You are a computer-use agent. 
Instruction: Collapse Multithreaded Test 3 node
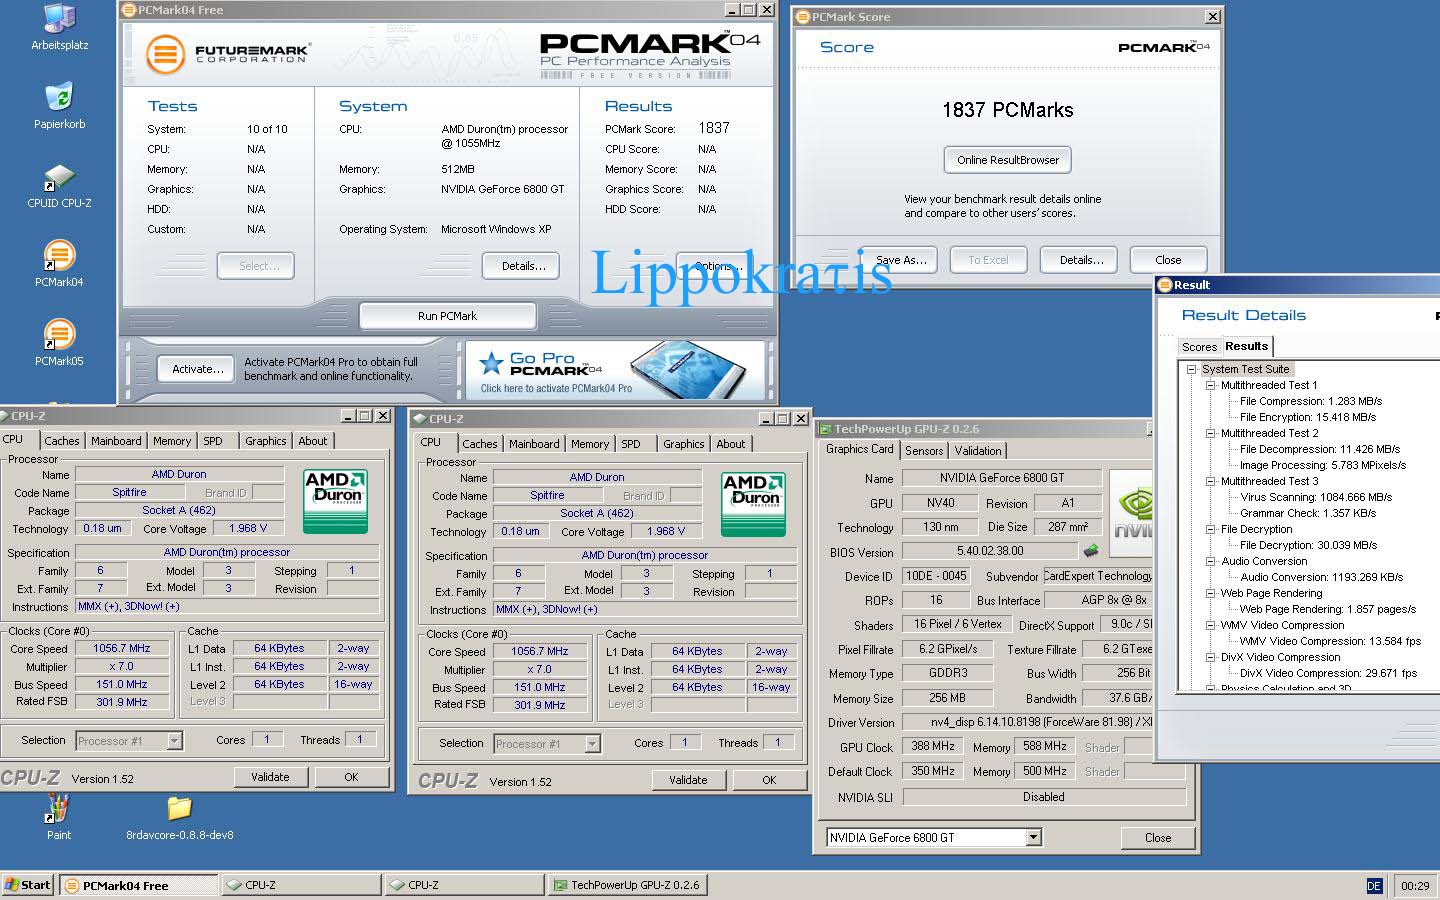click(x=1211, y=481)
